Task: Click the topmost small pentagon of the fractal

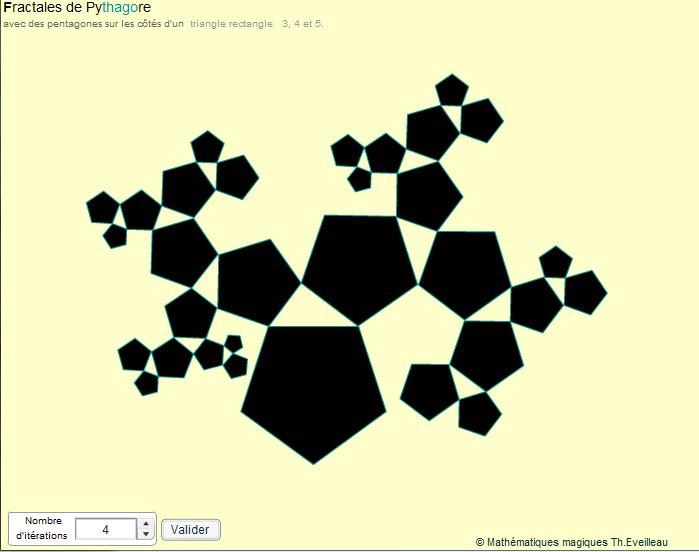Action: pos(452,89)
